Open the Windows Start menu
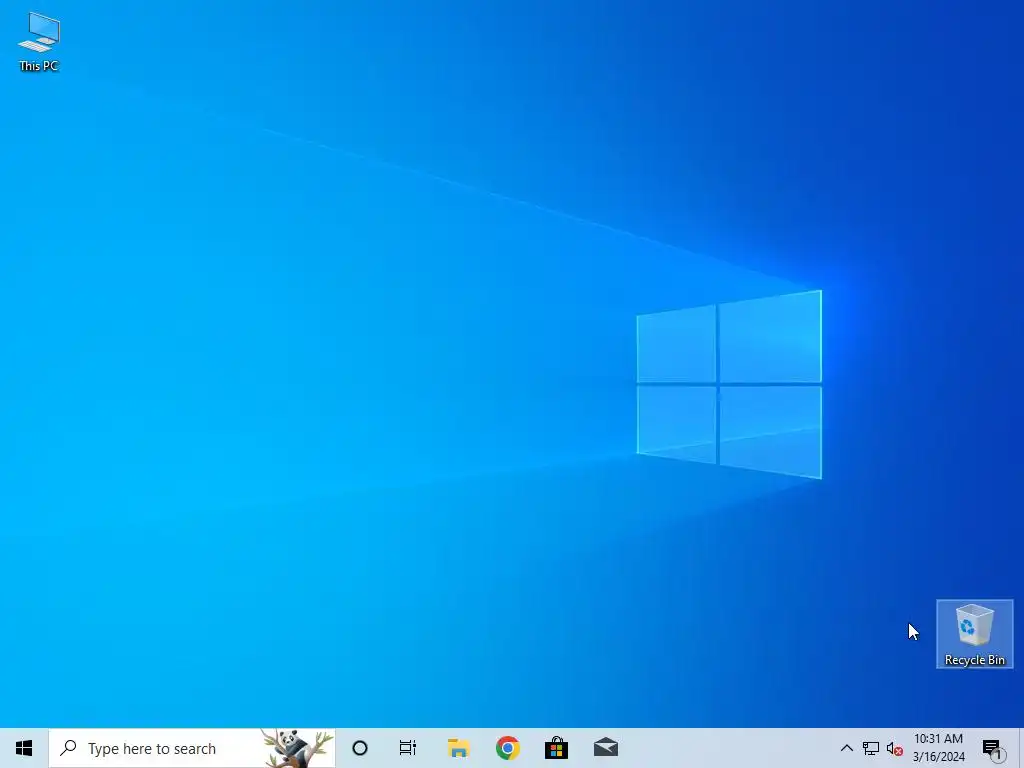Viewport: 1024px width, 768px height. (24, 748)
